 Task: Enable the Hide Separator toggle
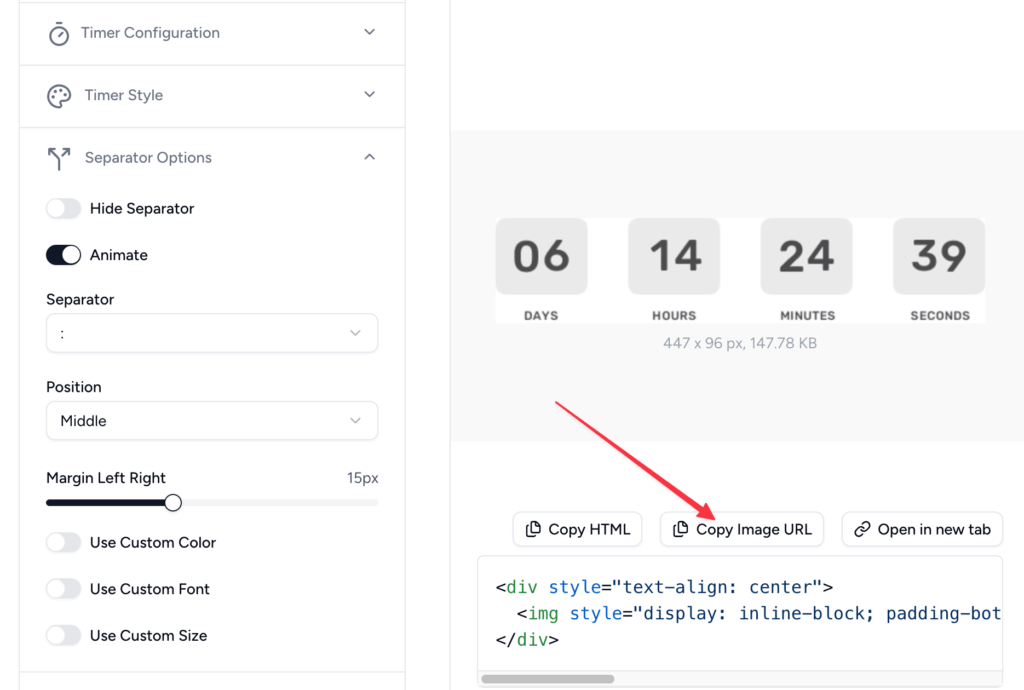63,208
